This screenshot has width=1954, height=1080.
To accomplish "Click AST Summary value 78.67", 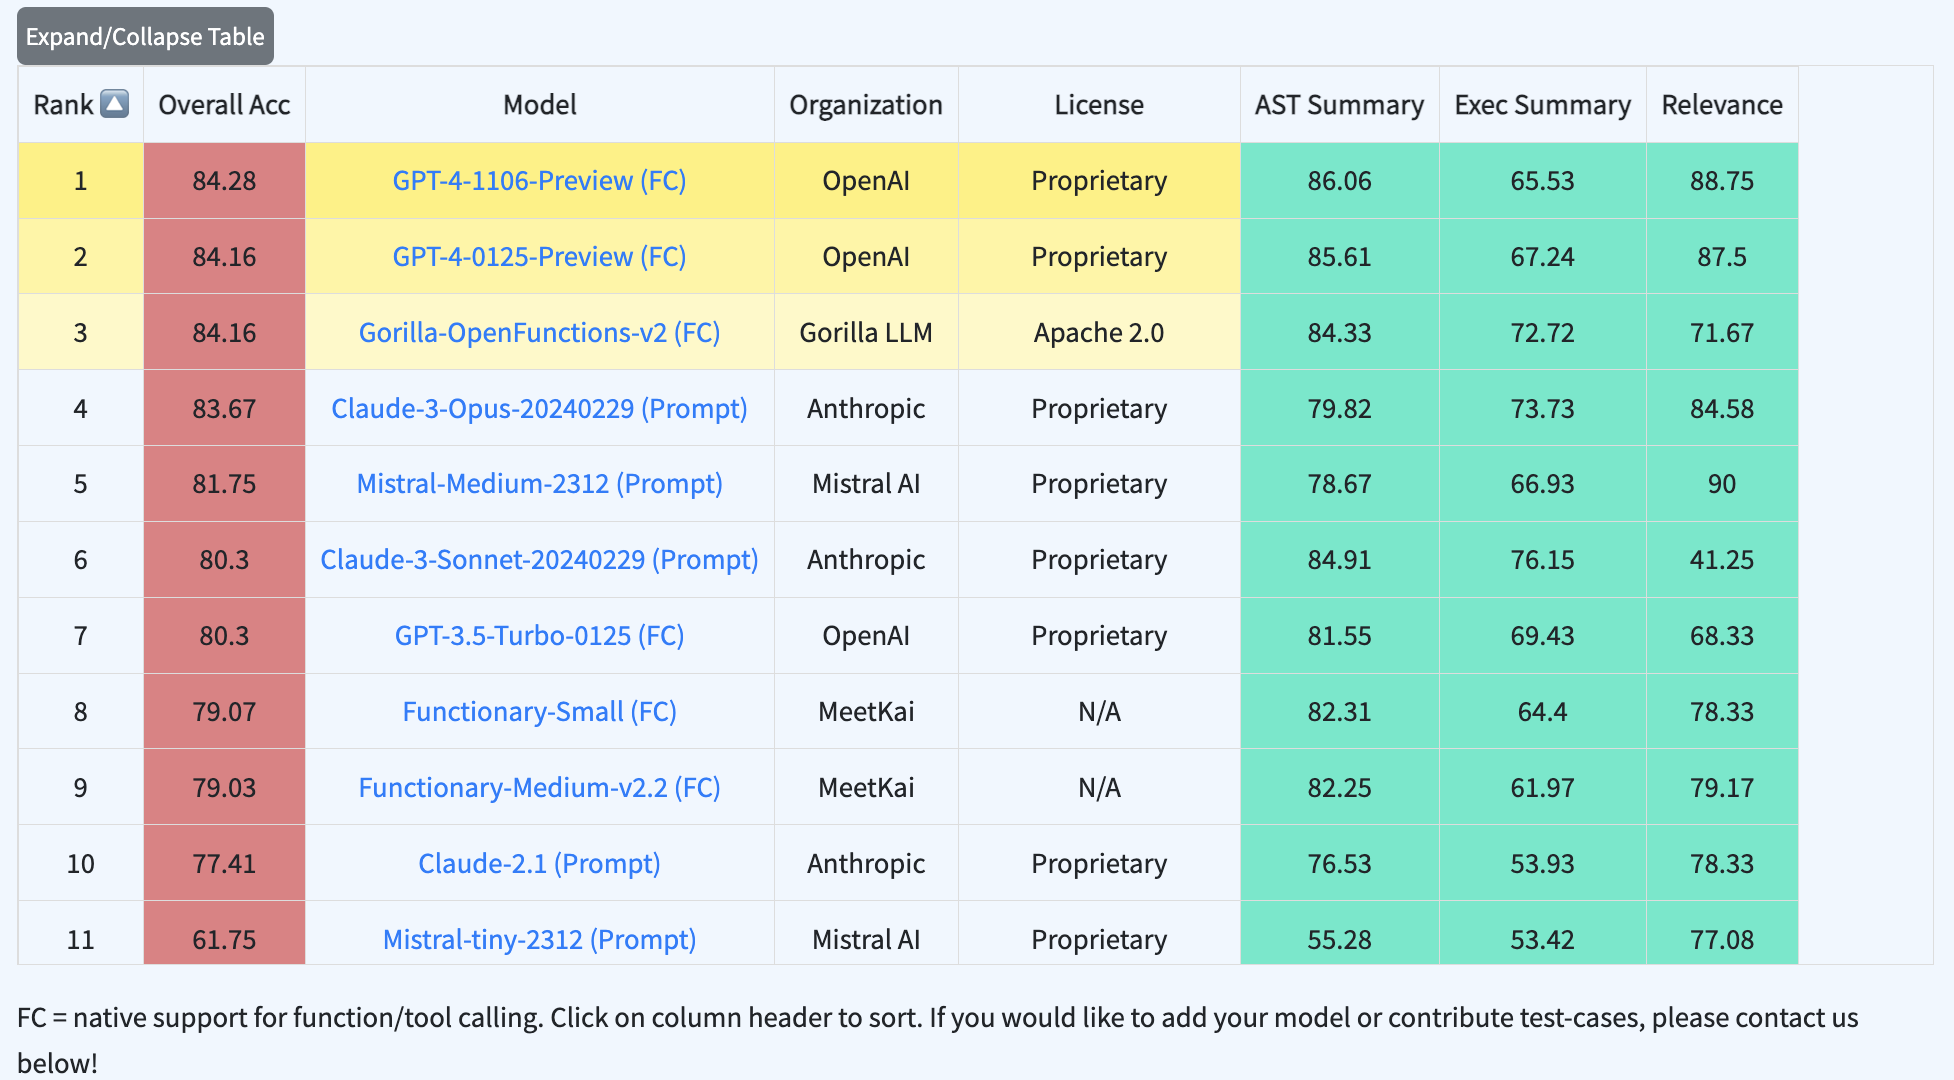I will [1340, 484].
